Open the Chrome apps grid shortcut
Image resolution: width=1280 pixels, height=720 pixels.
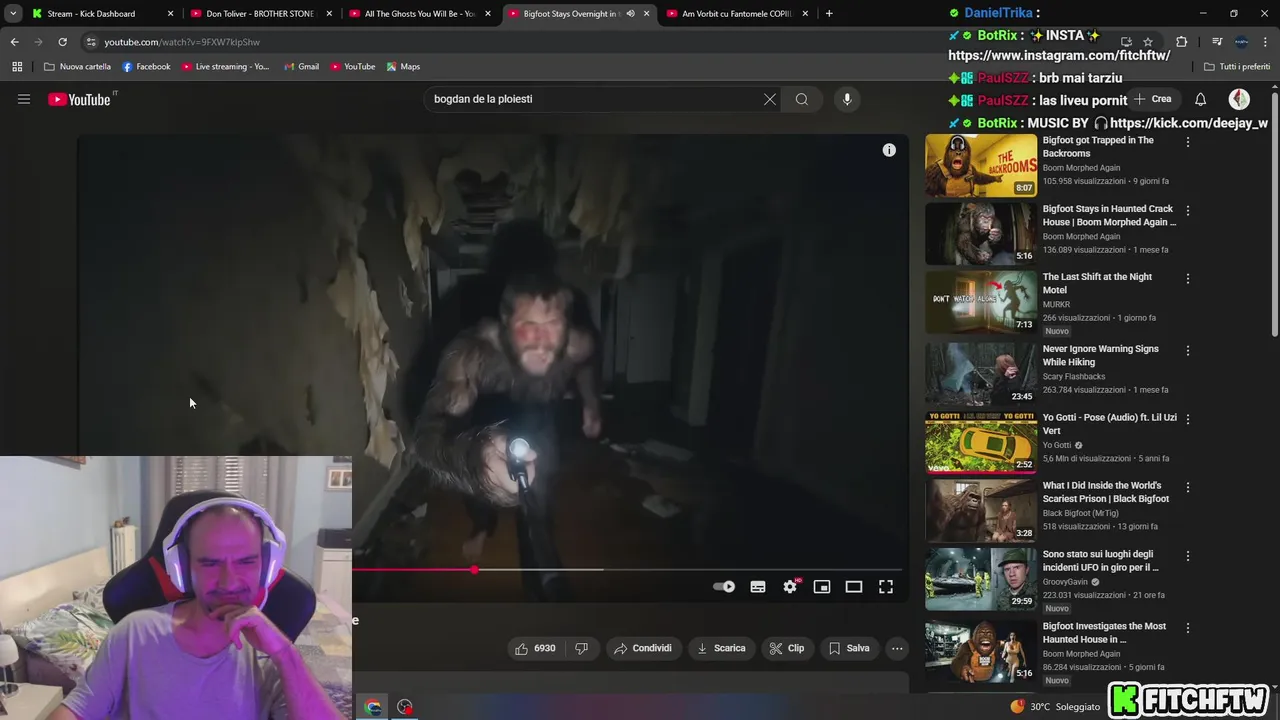tap(17, 67)
